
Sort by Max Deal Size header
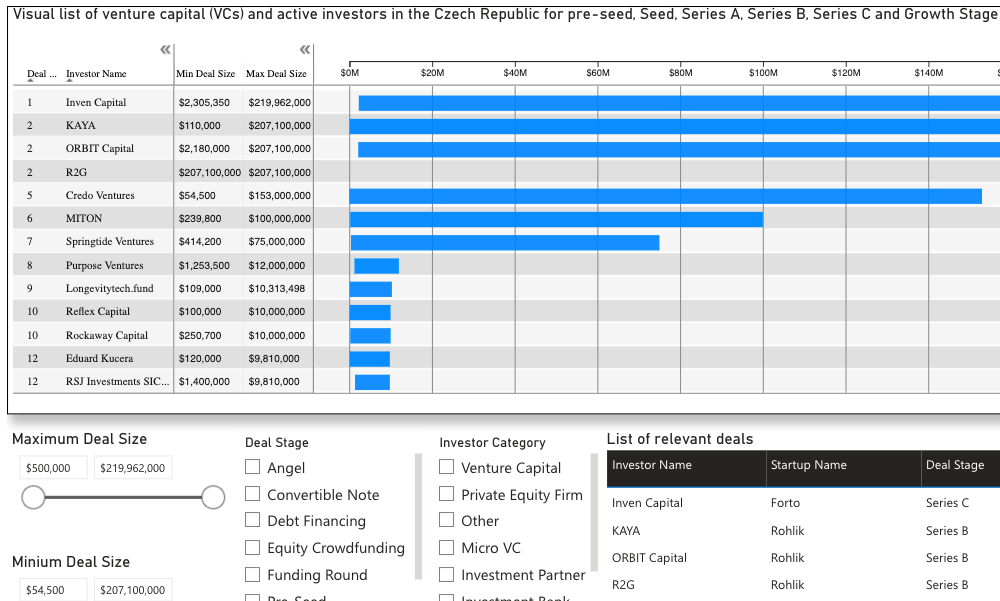point(276,74)
